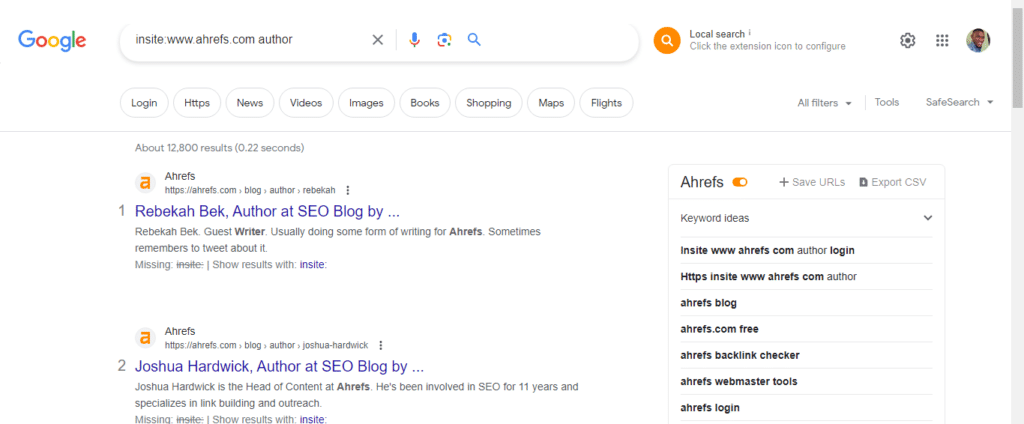The height and width of the screenshot is (424, 1024).
Task: Select keyword idea 'ahrefs.com free'
Action: tap(719, 329)
